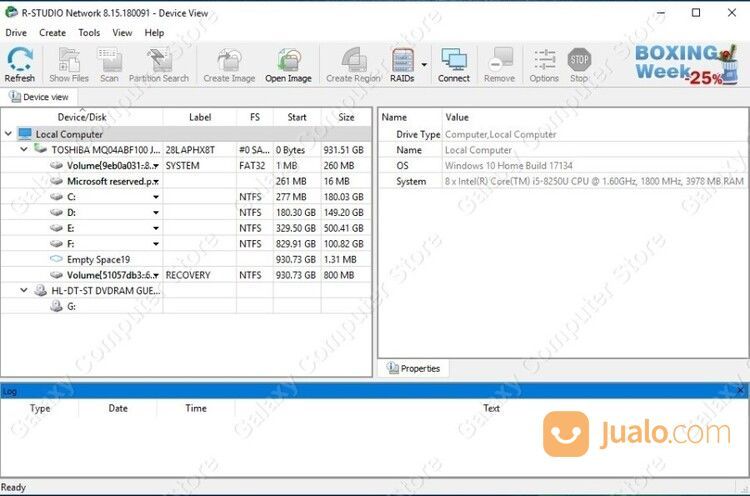Open dropdown on Volume{51057db3 row
Viewport: 750px width, 496px height.
(156, 276)
